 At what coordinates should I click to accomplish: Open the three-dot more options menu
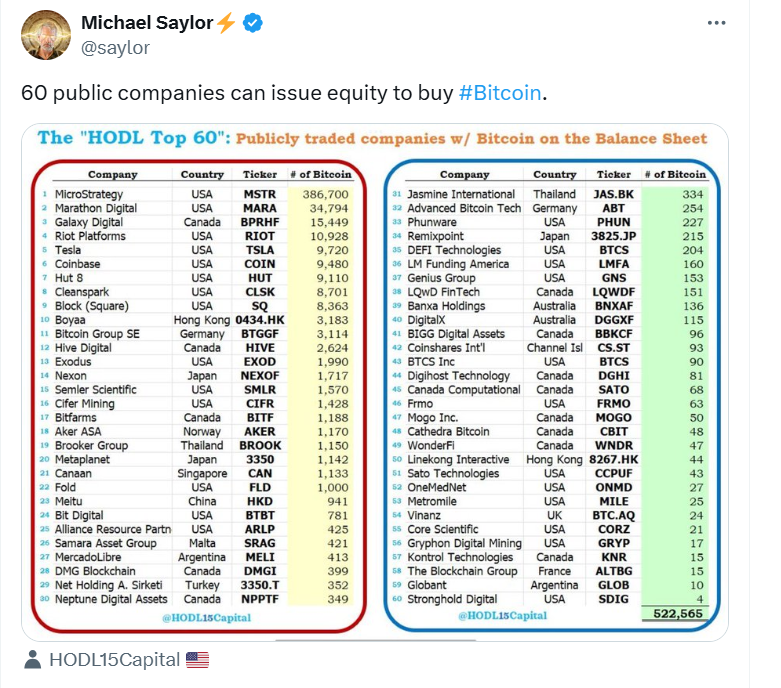[716, 23]
